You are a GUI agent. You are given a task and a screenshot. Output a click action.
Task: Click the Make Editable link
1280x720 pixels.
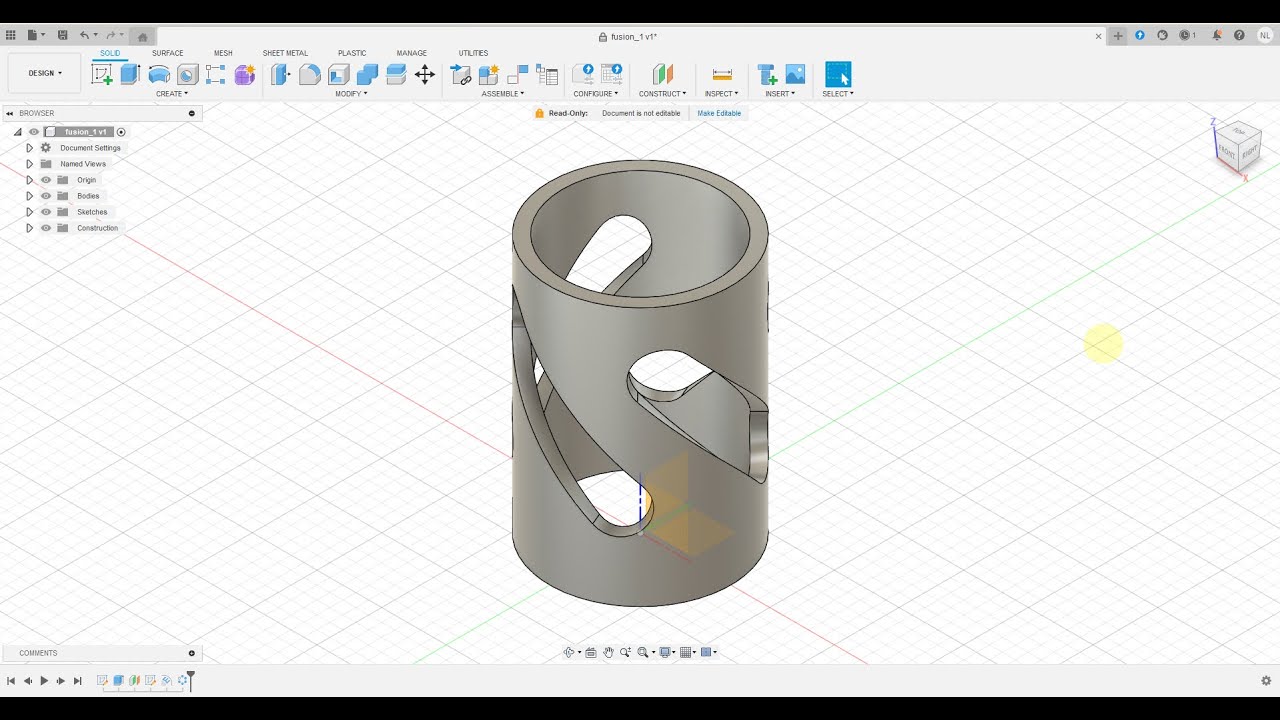[719, 113]
